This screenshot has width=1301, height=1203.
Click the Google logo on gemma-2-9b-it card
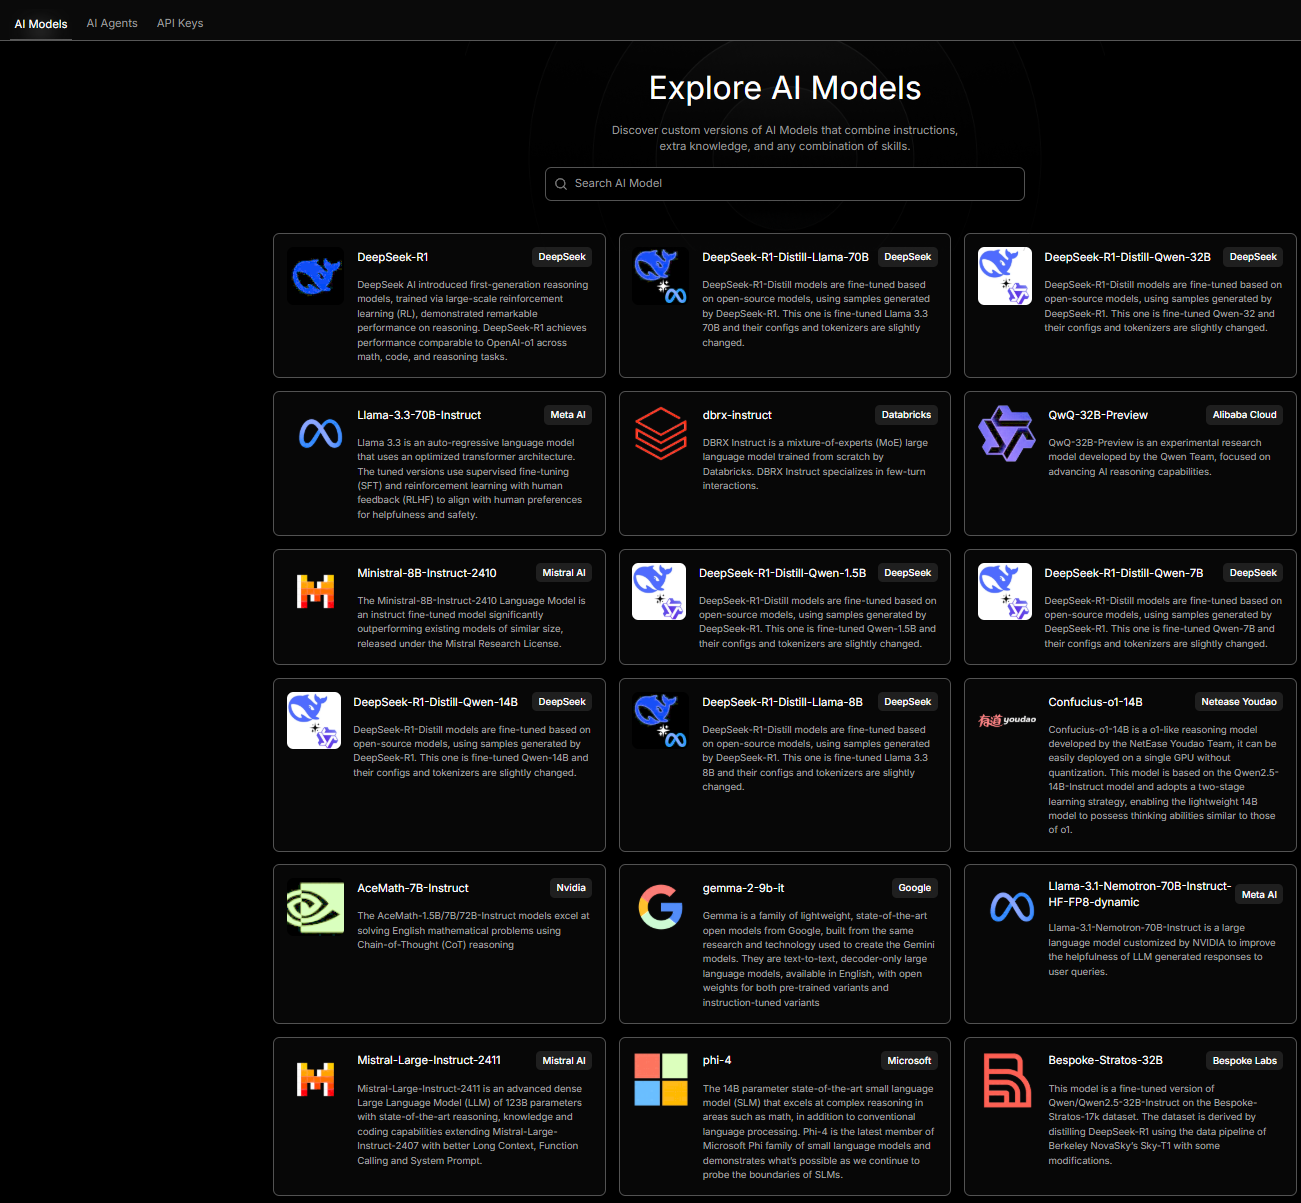661,907
